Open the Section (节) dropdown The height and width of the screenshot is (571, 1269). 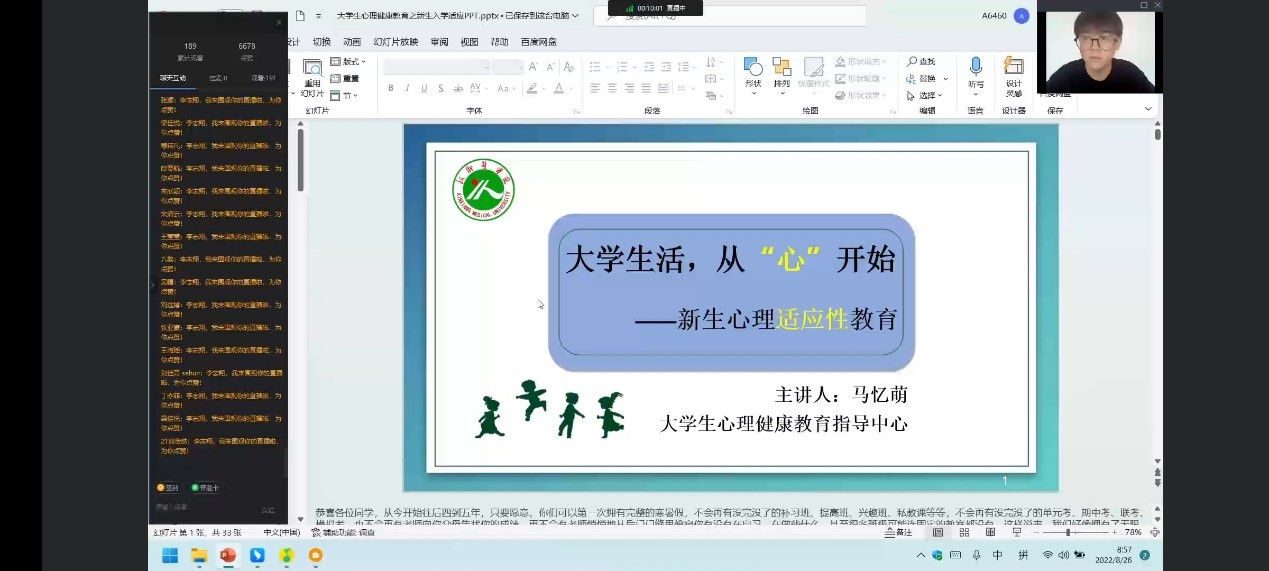(x=349, y=96)
